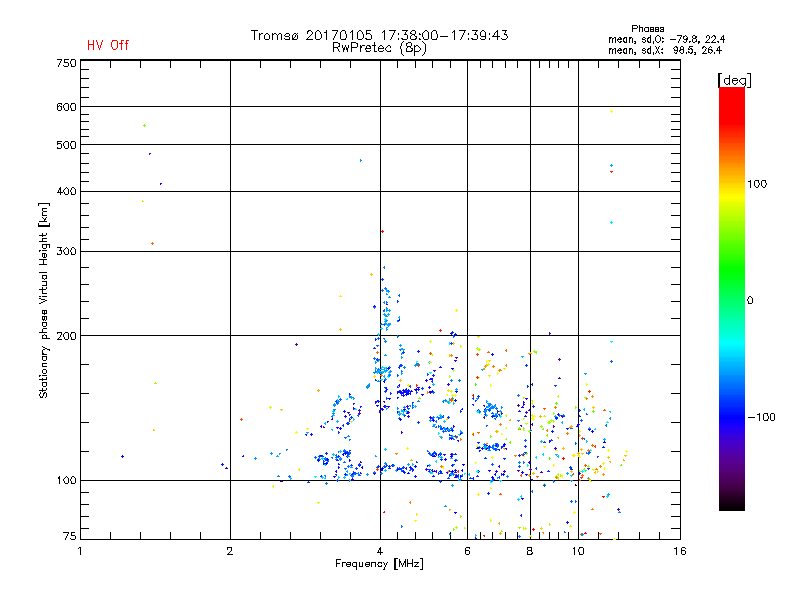800x600 pixels.
Task: Click the y-axis '500' tick label
Action: pyautogui.click(x=66, y=145)
